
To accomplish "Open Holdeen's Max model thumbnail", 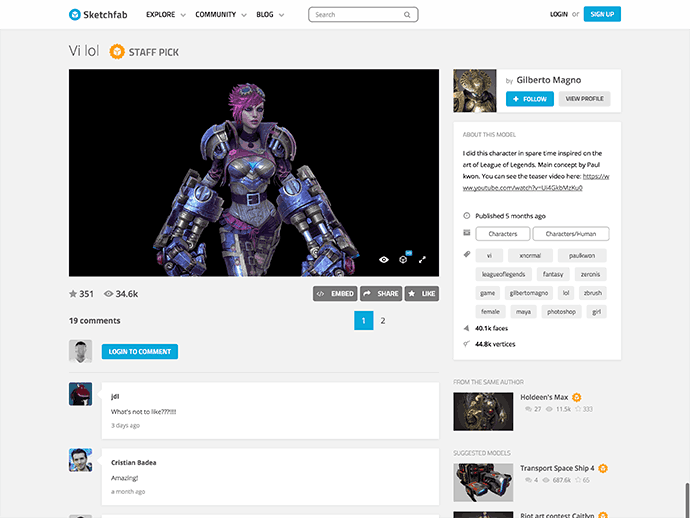I will click(483, 411).
